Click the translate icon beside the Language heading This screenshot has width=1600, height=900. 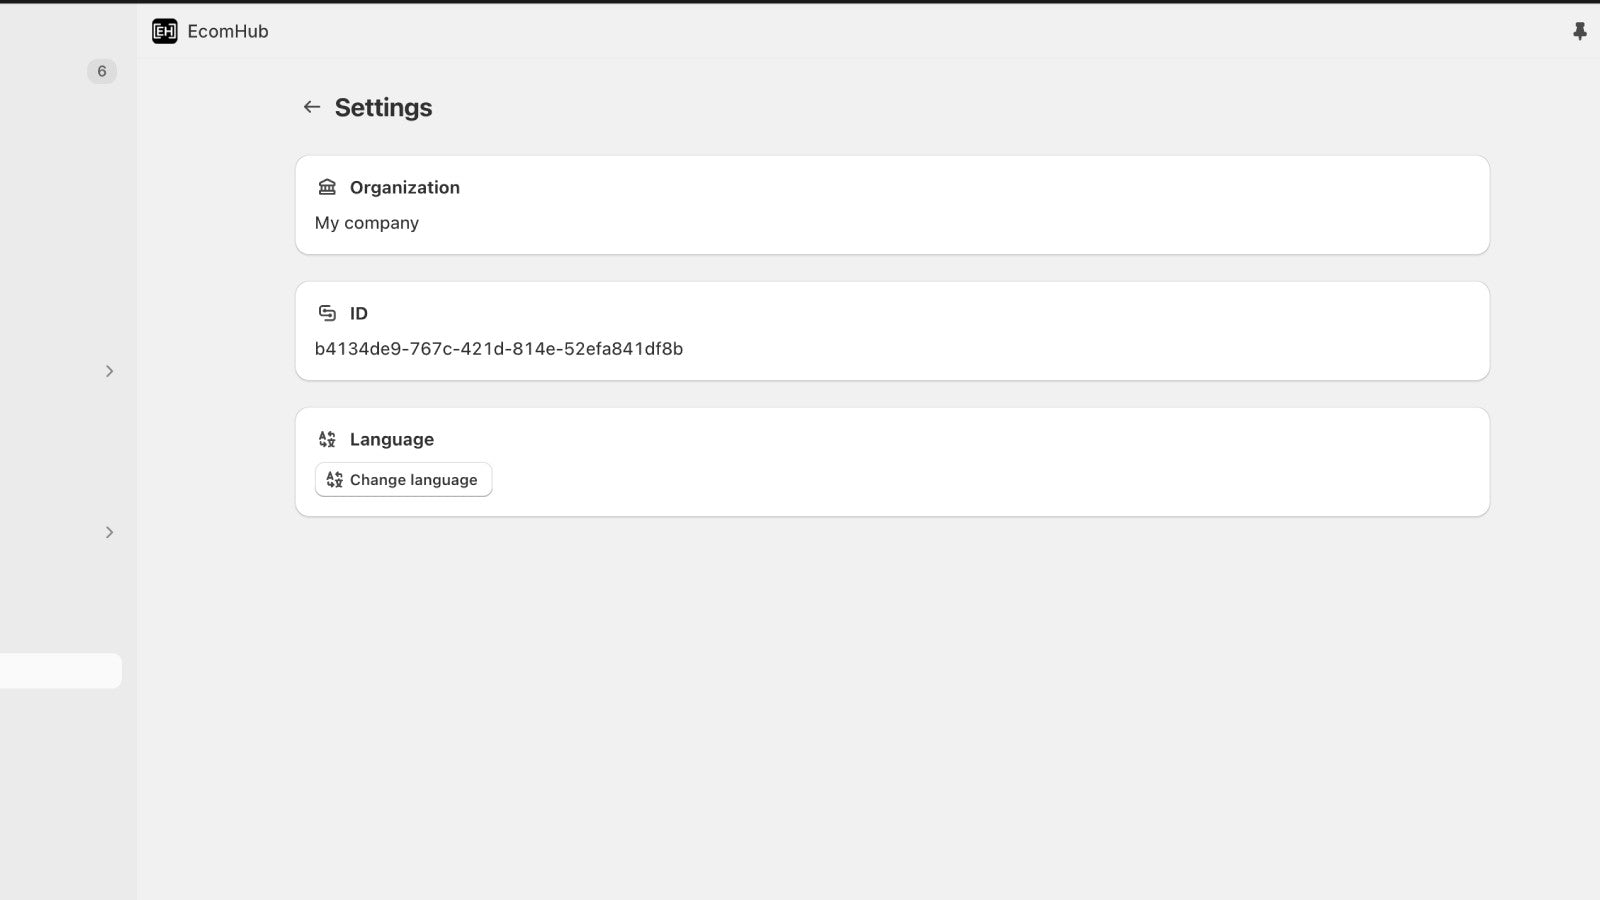pos(327,439)
